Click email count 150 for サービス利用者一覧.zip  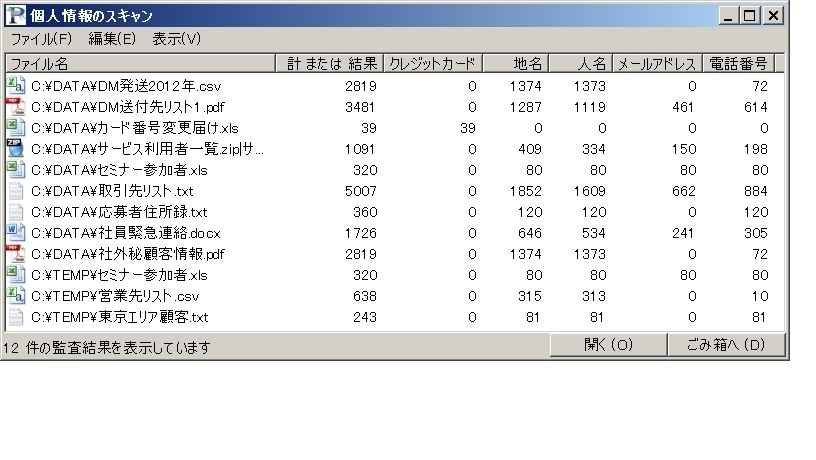[683, 149]
